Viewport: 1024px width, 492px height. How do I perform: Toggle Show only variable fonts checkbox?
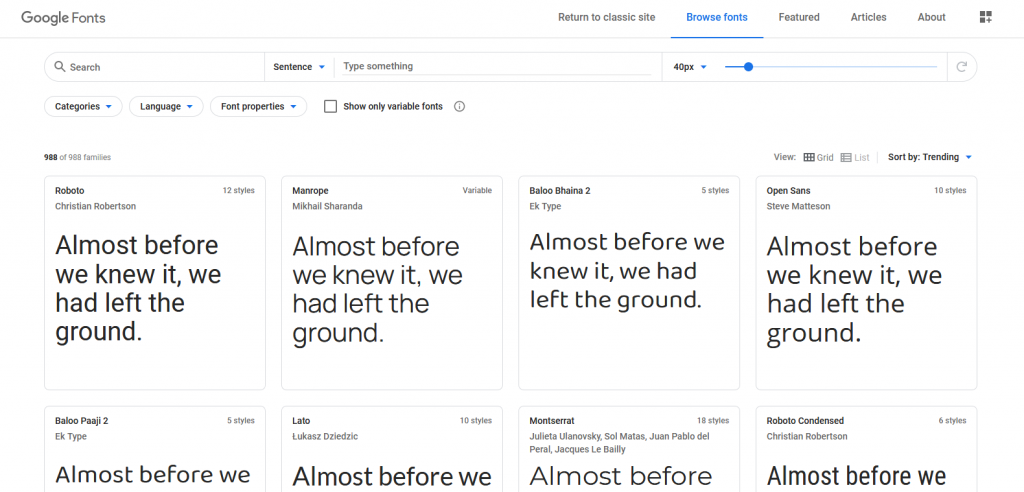point(330,107)
